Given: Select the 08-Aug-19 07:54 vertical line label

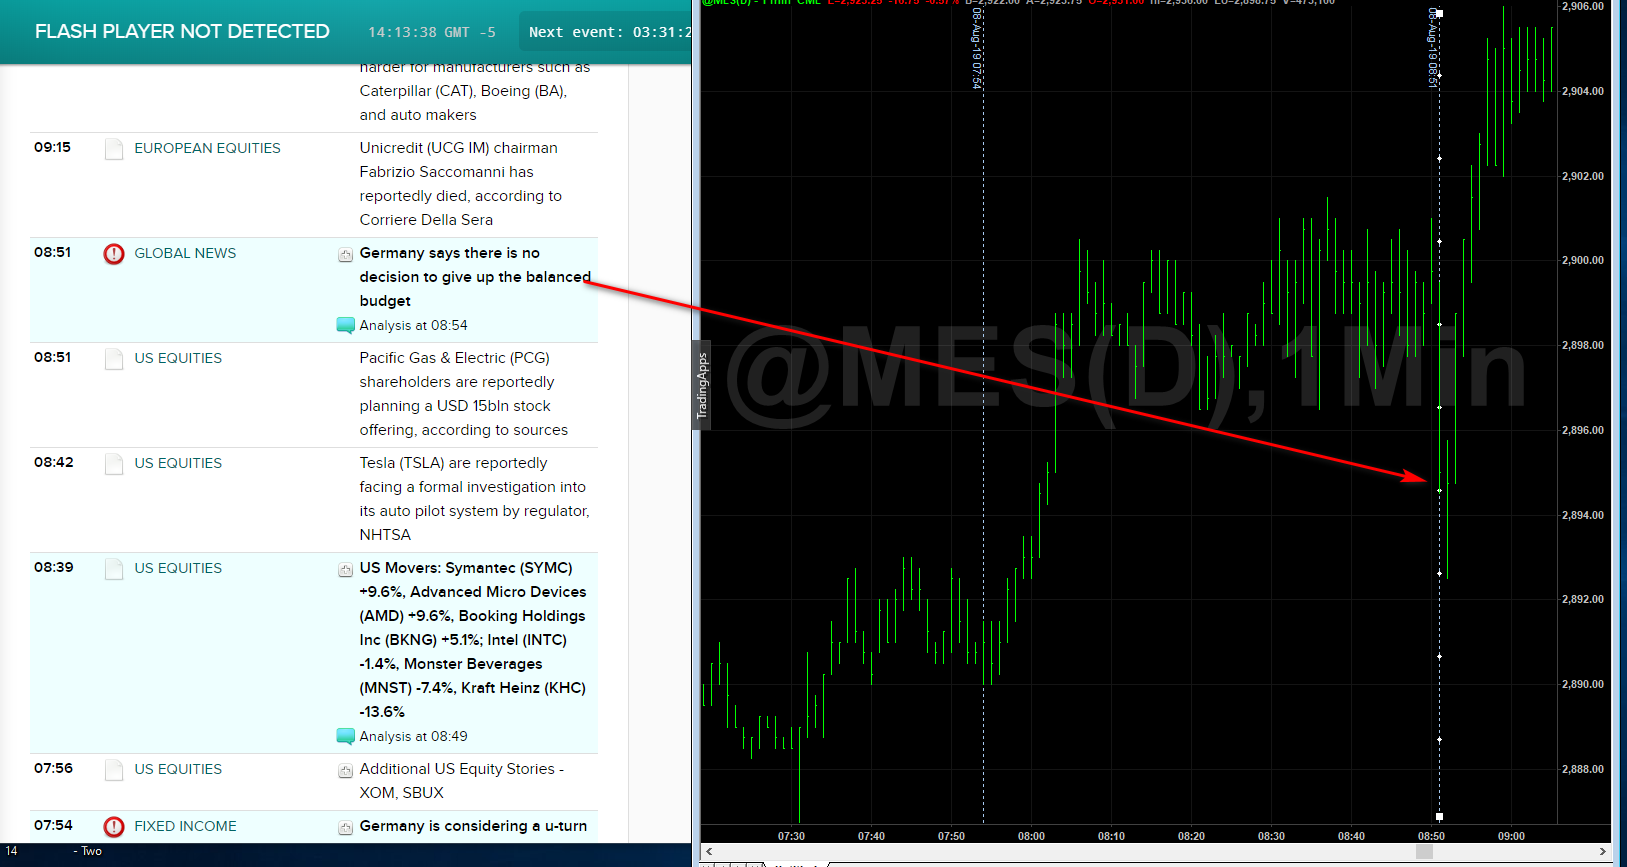Looking at the screenshot, I should 977,48.
